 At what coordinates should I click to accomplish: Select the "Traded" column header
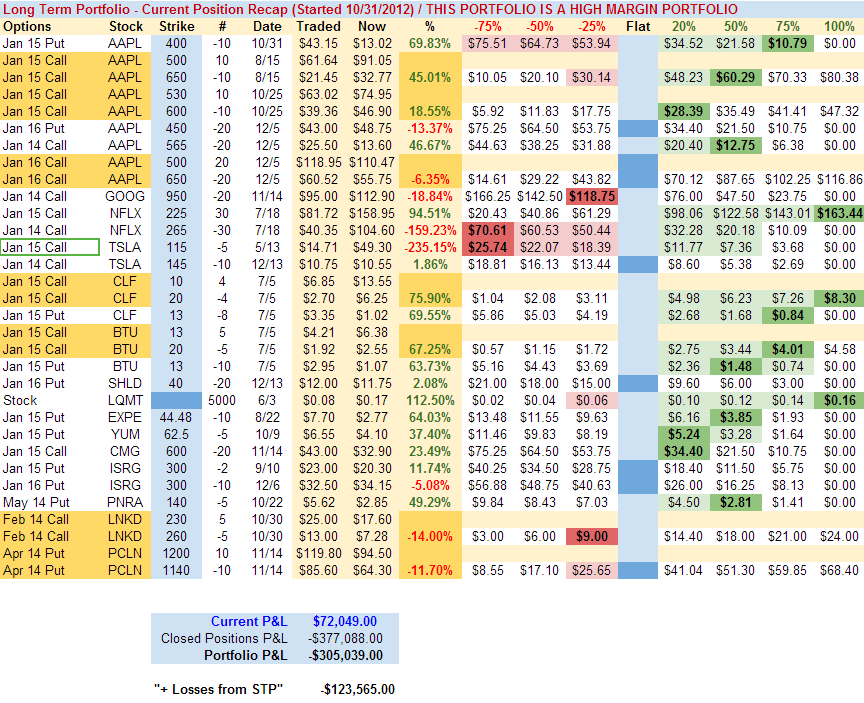317,25
